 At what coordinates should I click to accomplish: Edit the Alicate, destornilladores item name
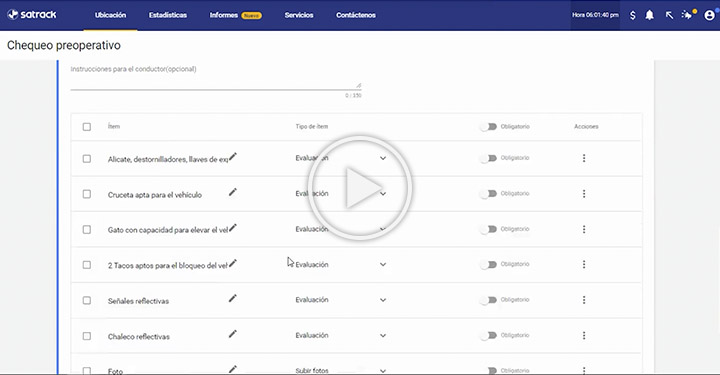[x=233, y=157]
